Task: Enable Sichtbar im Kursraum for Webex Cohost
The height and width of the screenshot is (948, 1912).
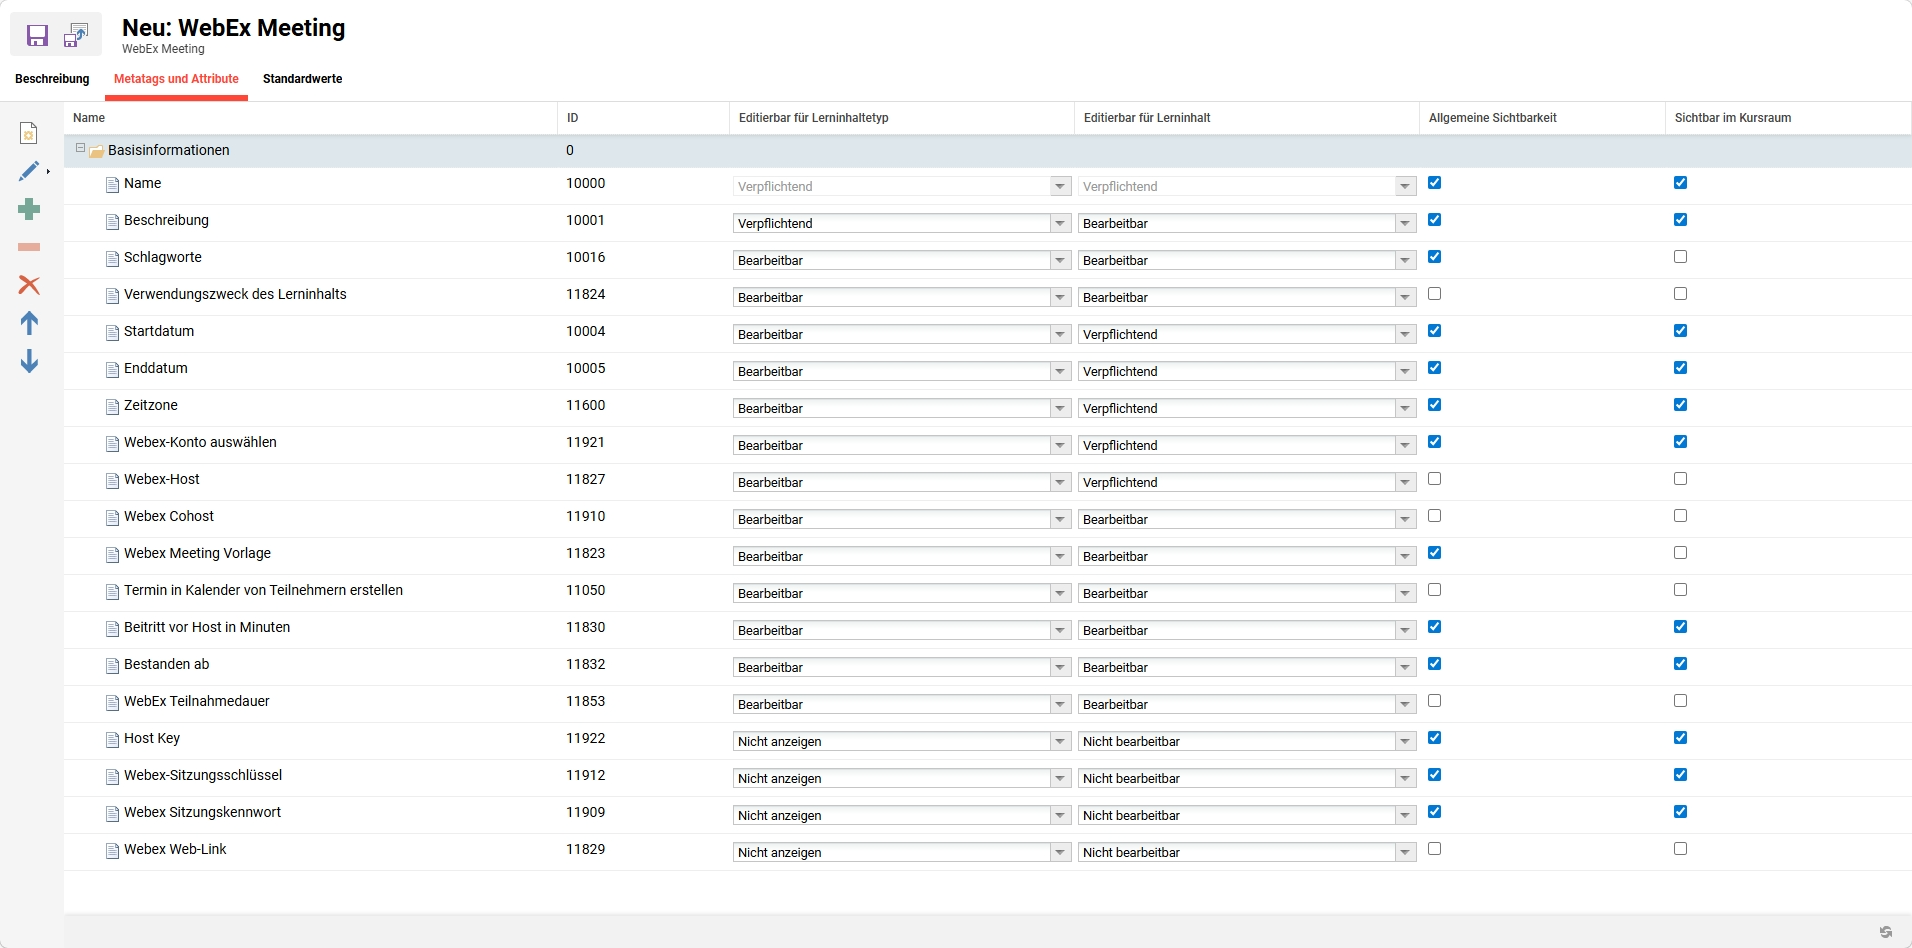Action: (1680, 516)
